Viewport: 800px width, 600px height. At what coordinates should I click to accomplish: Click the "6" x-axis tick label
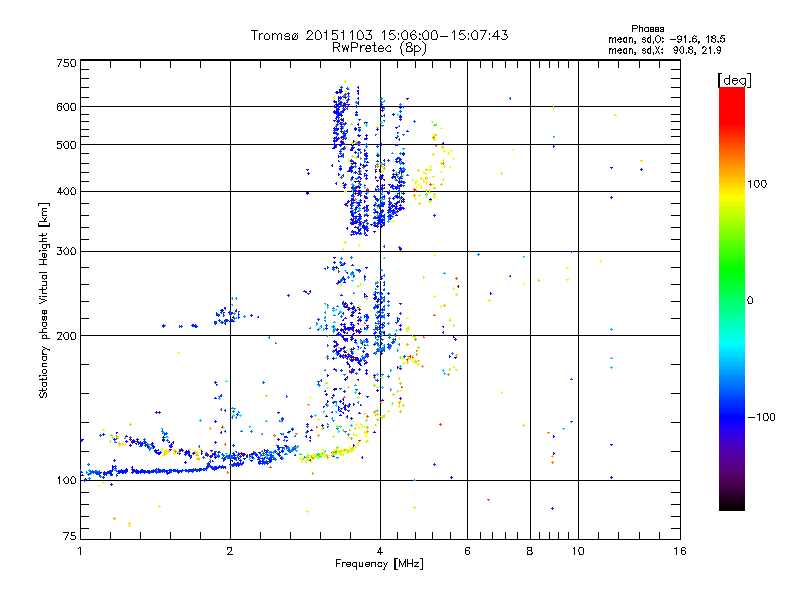(467, 551)
